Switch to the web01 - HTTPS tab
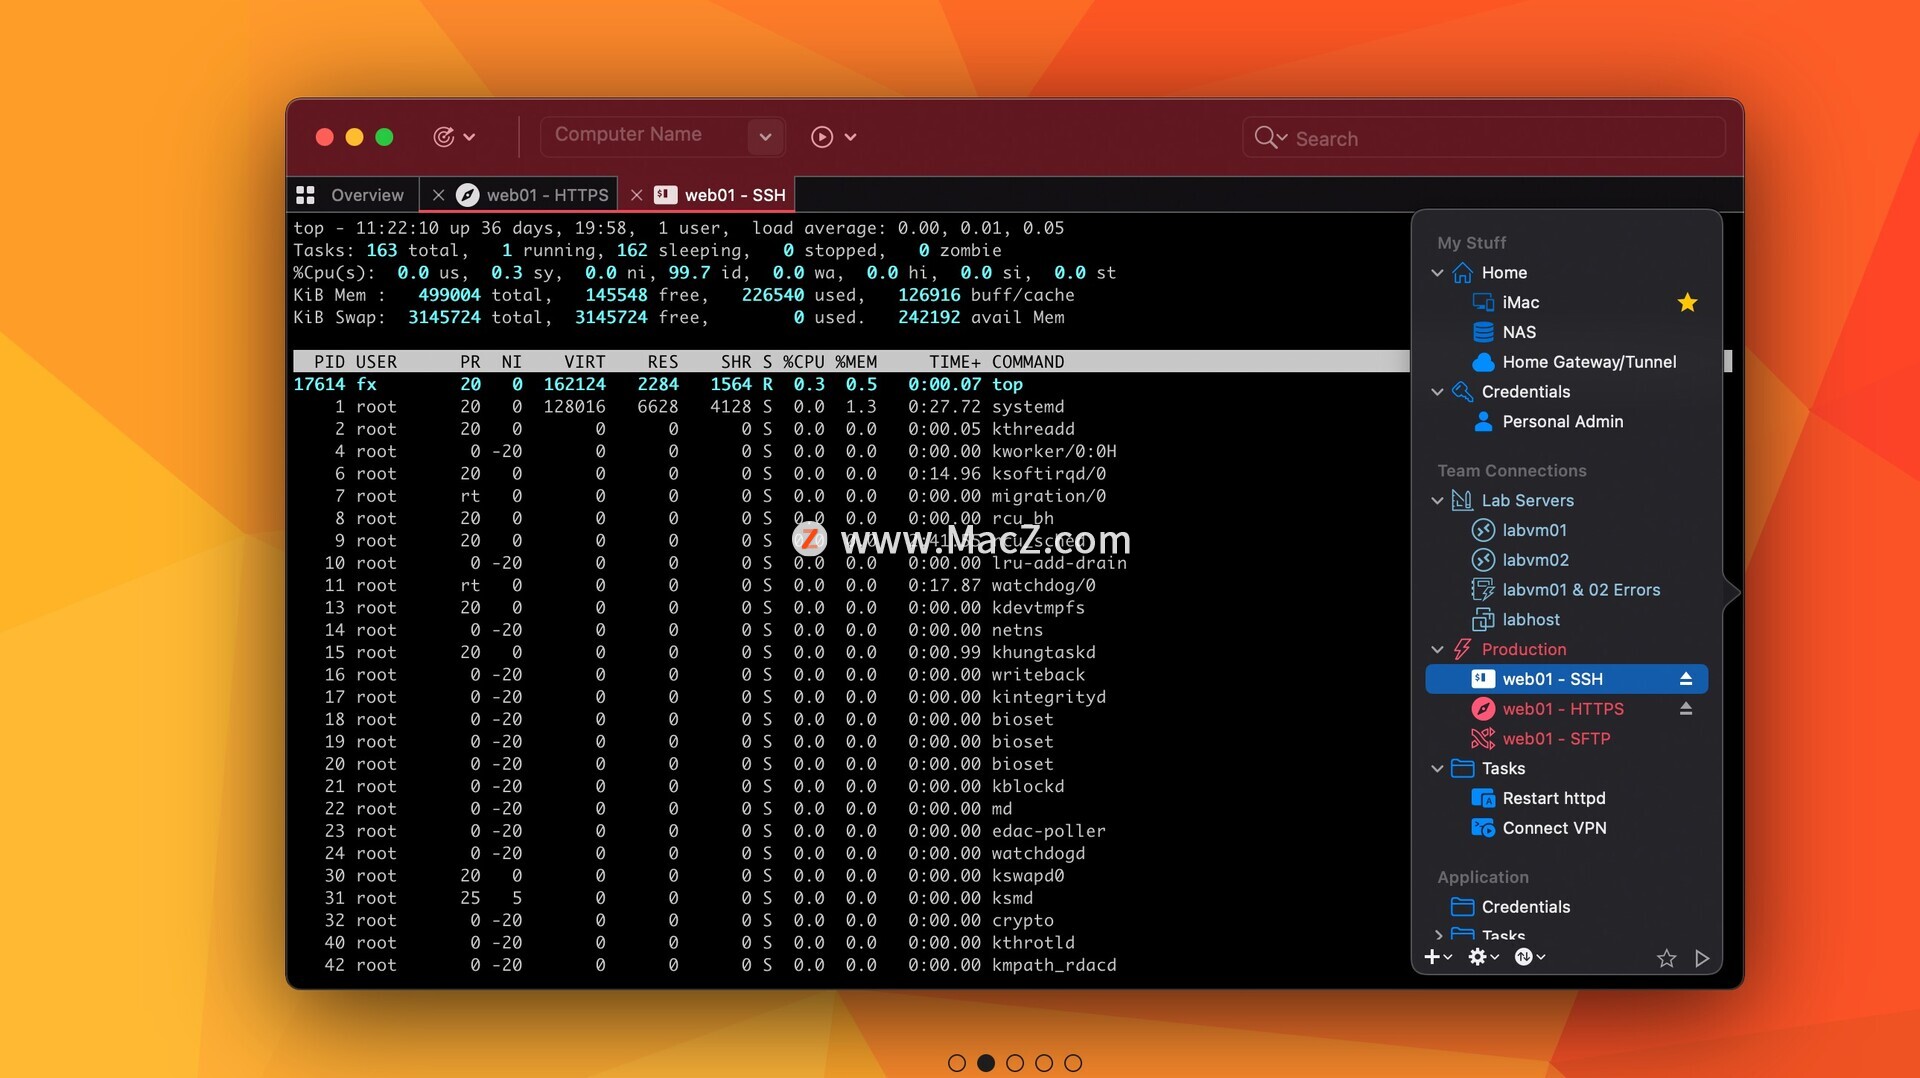 (x=520, y=195)
